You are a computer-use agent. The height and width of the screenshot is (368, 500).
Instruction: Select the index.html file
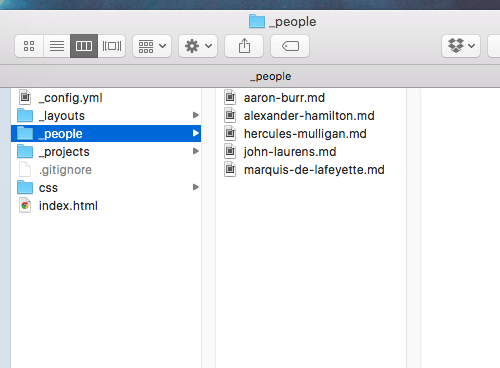click(x=106, y=205)
